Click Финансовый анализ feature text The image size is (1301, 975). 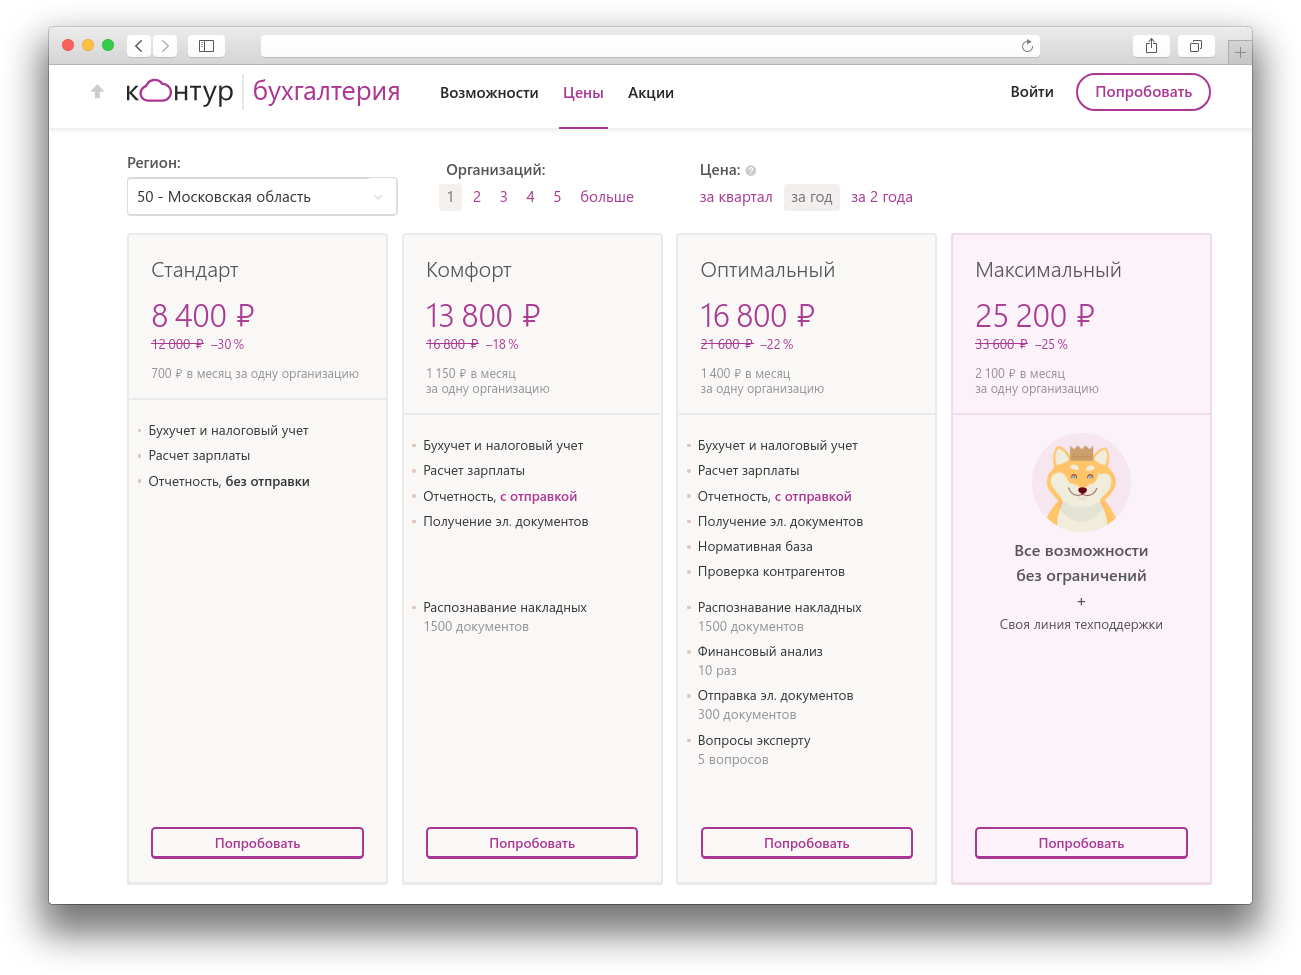click(x=760, y=652)
